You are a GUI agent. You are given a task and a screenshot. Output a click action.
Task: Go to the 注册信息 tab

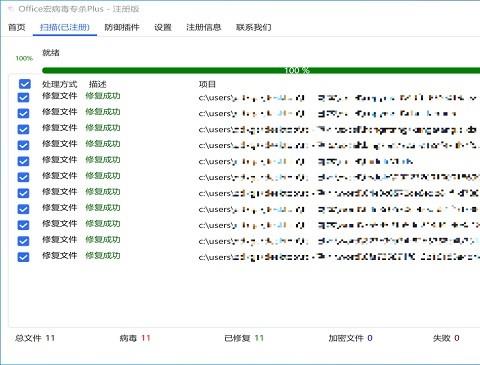[x=203, y=27]
